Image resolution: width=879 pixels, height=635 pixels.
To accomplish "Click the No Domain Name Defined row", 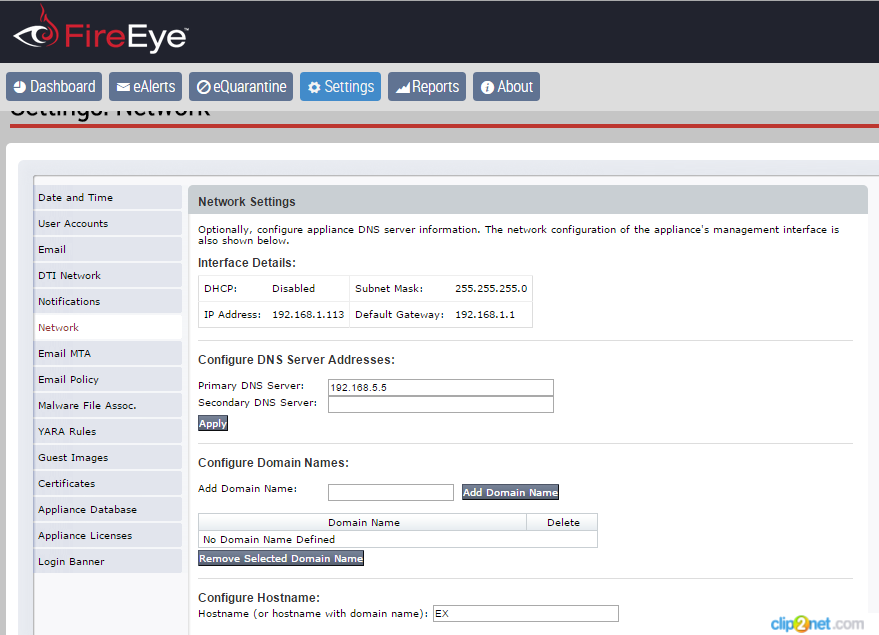I will tap(398, 539).
